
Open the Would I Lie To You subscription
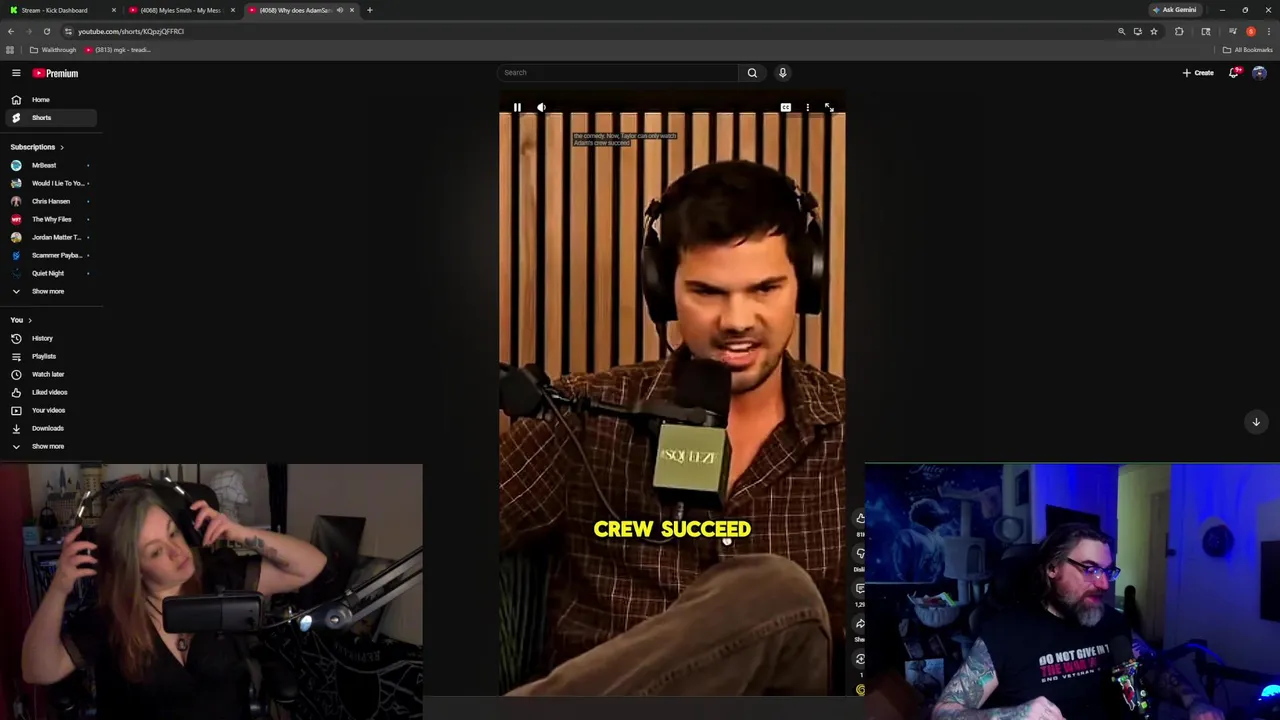click(x=49, y=183)
